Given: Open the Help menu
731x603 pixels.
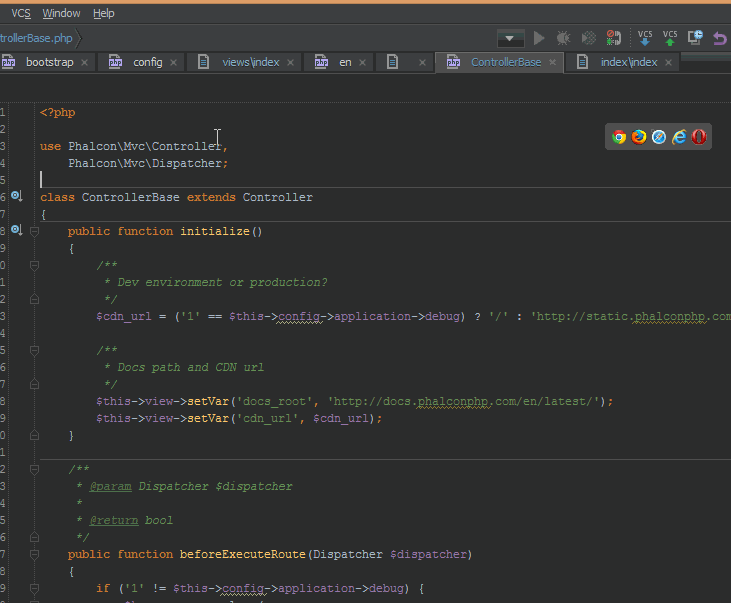Looking at the screenshot, I should [x=103, y=13].
